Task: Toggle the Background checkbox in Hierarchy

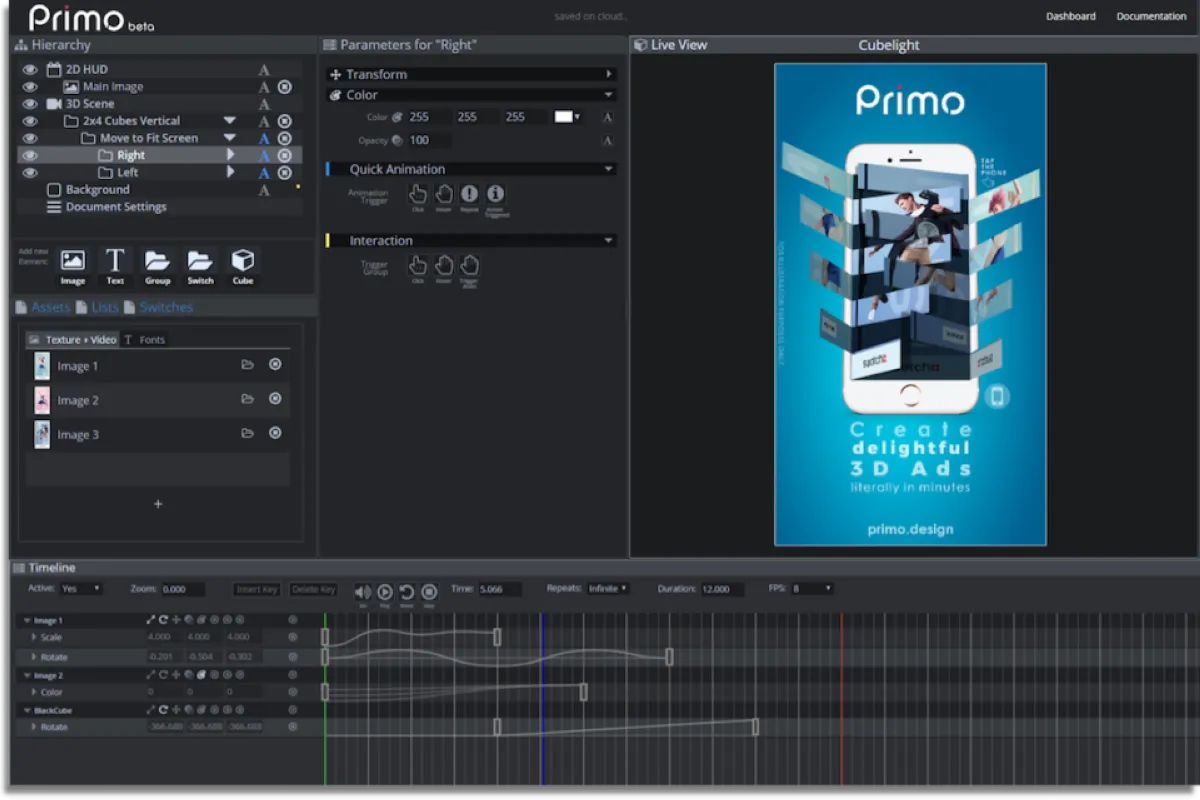Action: (54, 190)
